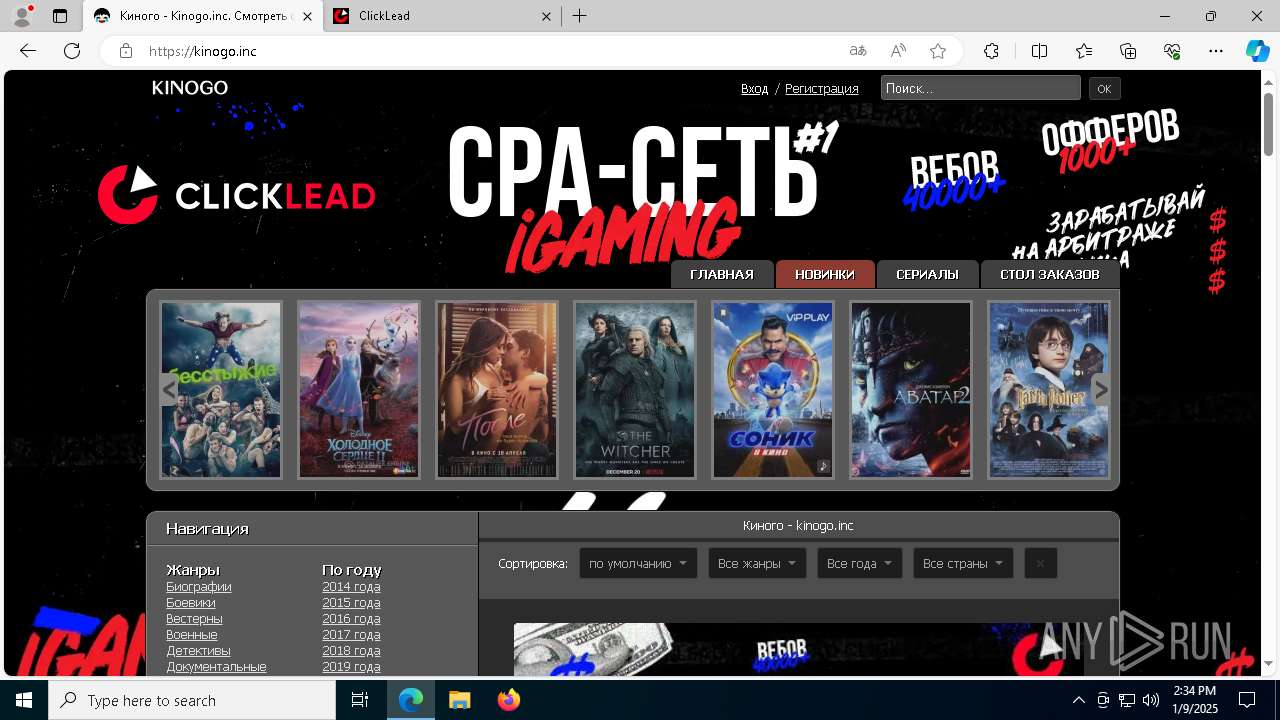Open the tab actions menu icon
The image size is (1280, 720).
point(60,16)
